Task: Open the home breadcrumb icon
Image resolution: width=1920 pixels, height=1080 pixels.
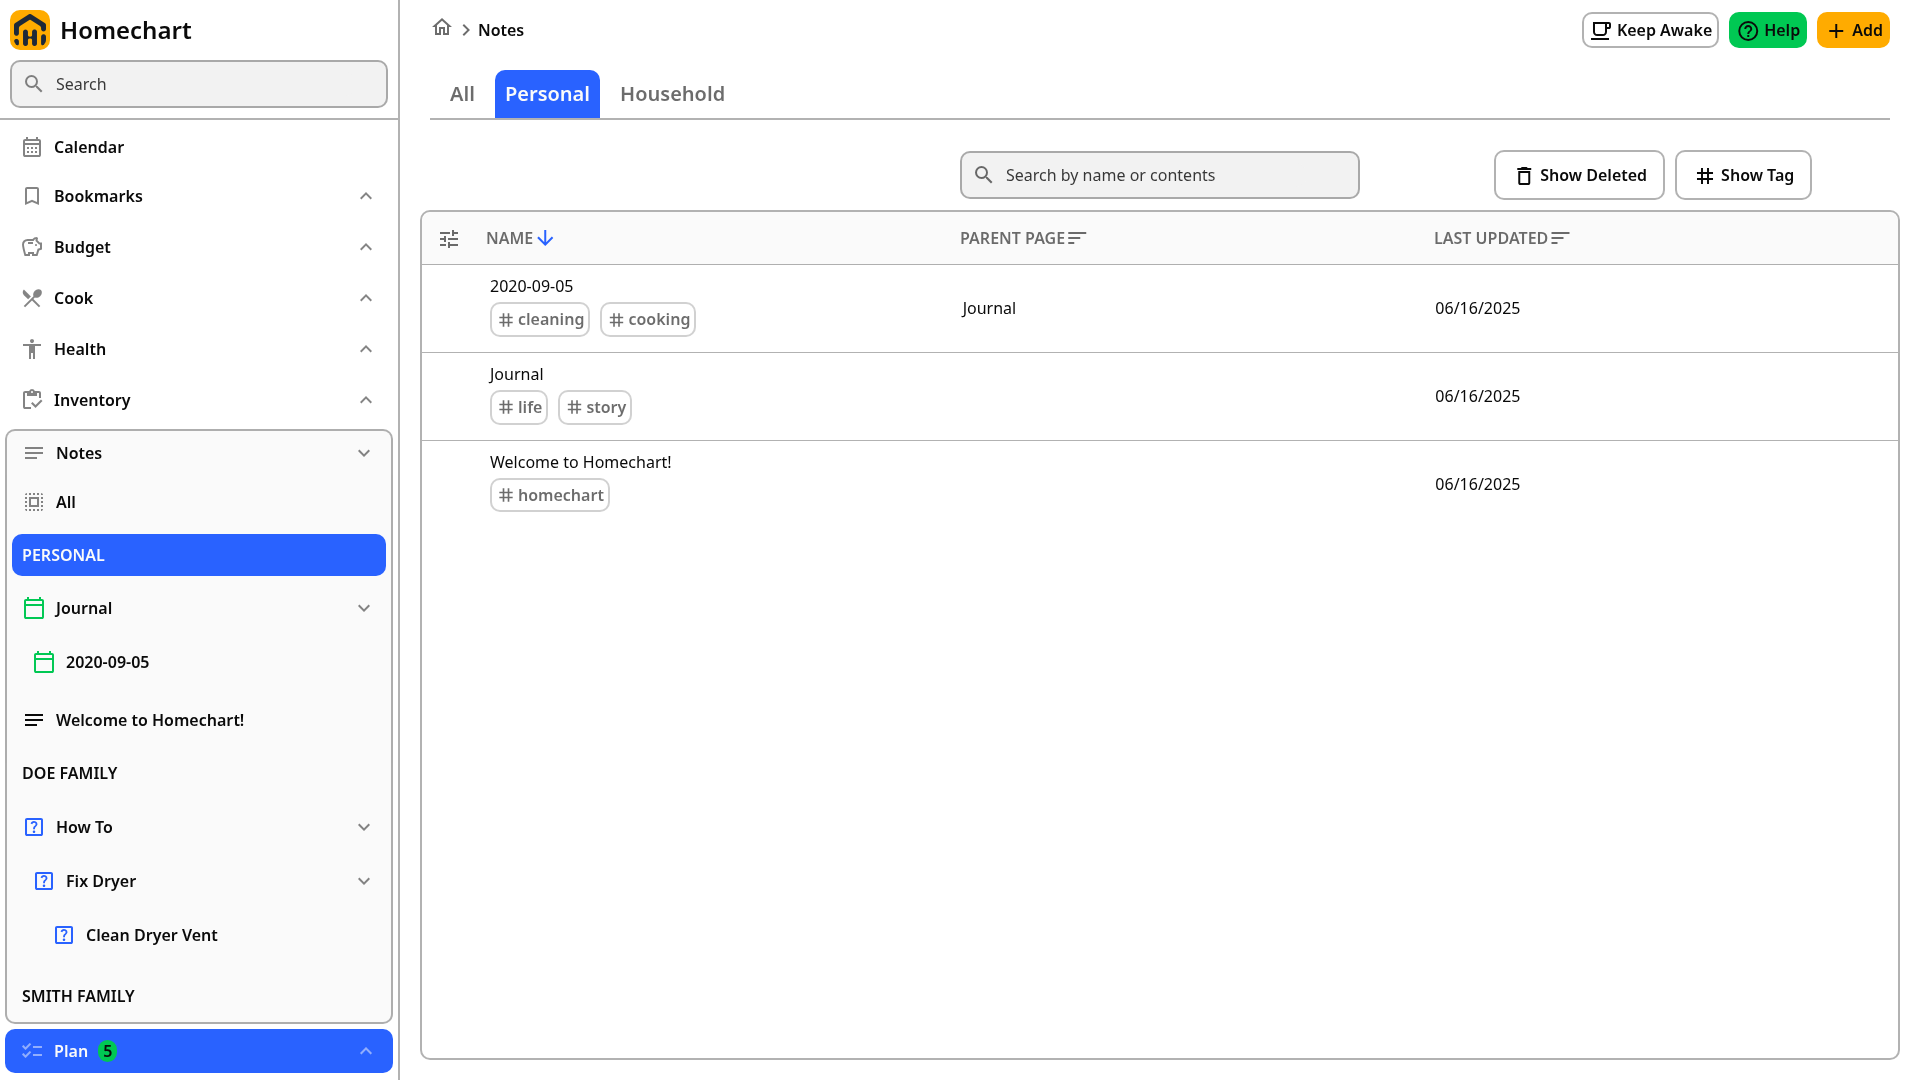Action: tap(442, 28)
